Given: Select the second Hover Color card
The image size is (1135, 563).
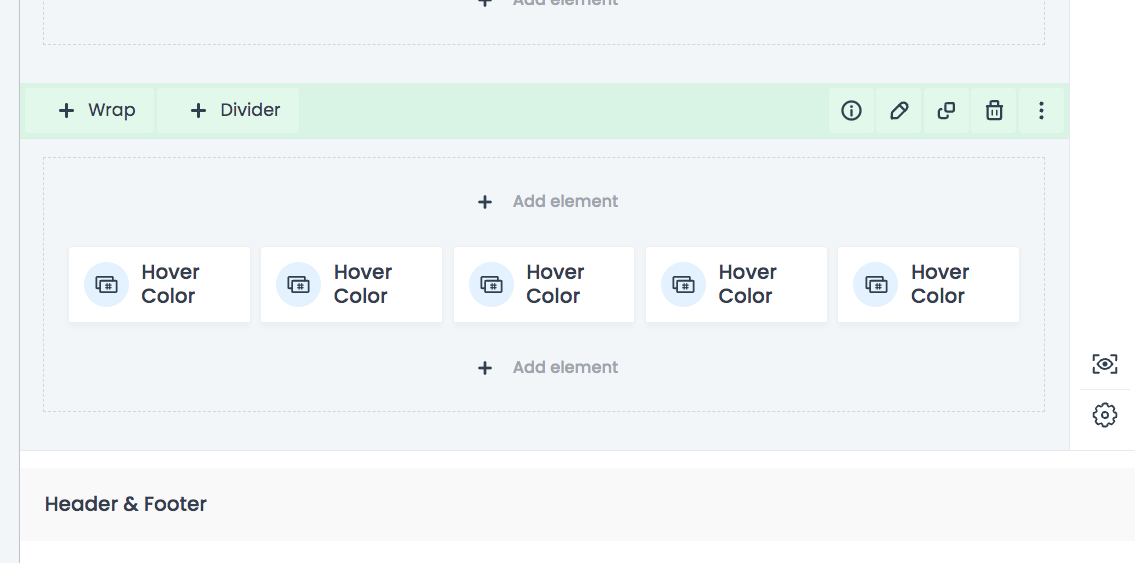Looking at the screenshot, I should pyautogui.click(x=351, y=284).
